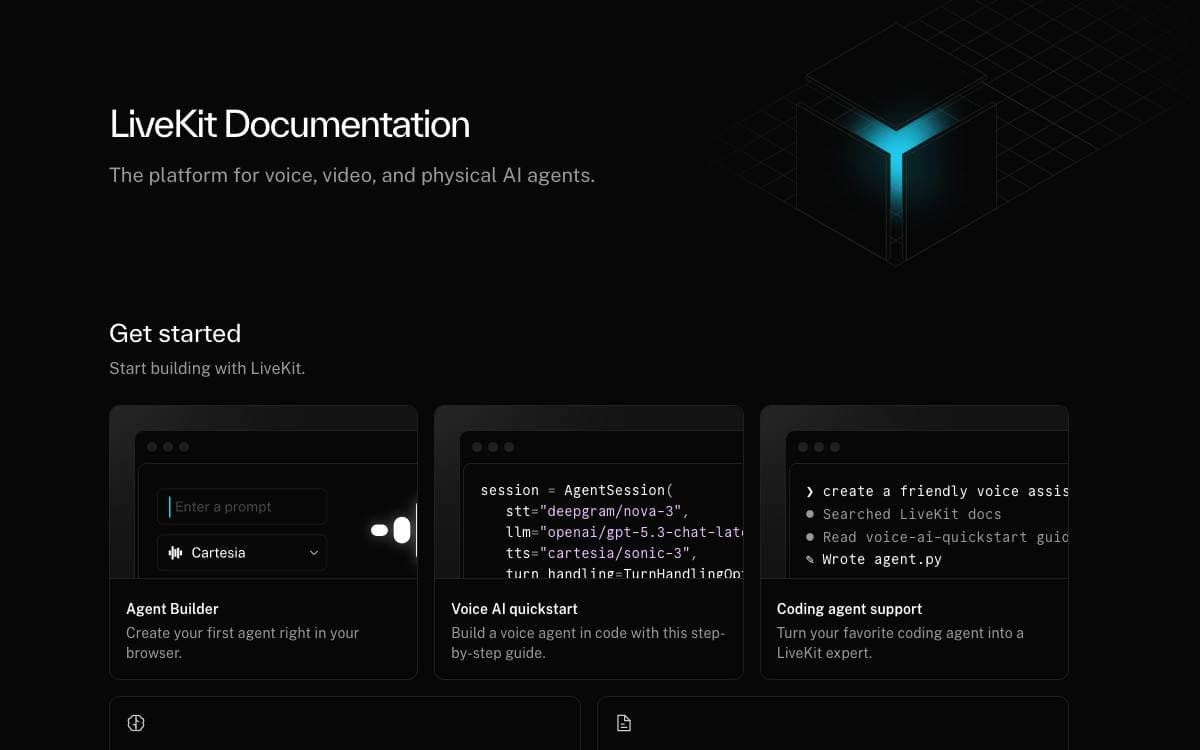
Task: Click "Searched LiveKit docs" terminal line
Action: 903,514
